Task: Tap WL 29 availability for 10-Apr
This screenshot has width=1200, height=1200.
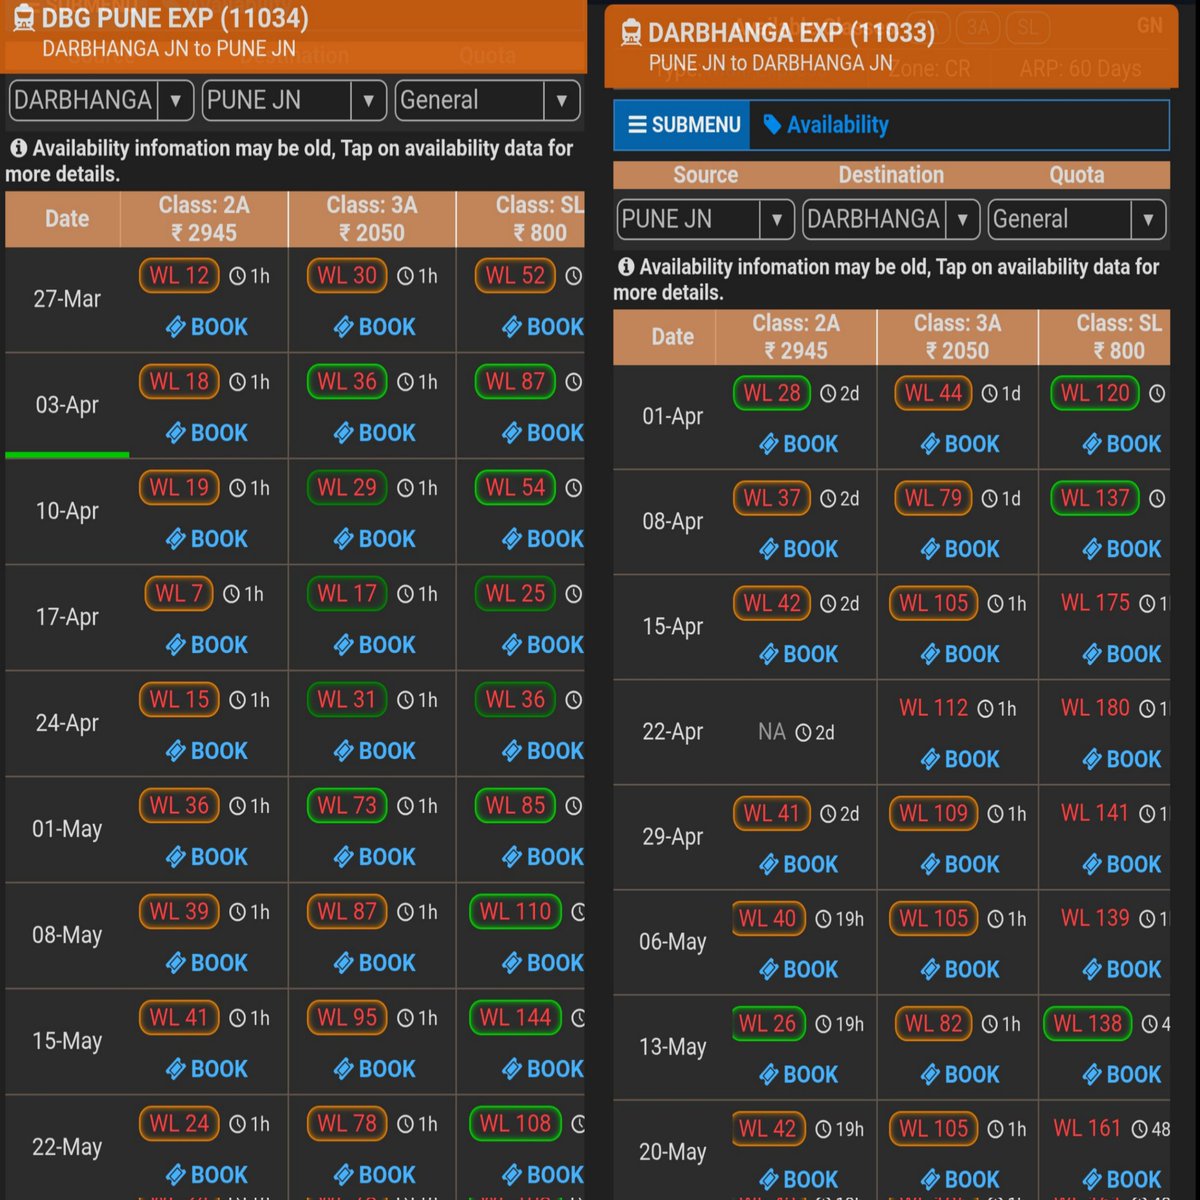Action: (x=347, y=487)
